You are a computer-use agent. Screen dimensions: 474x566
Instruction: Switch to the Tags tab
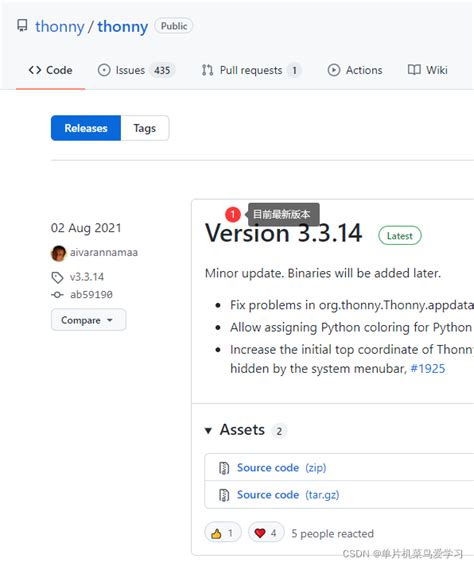pos(144,128)
